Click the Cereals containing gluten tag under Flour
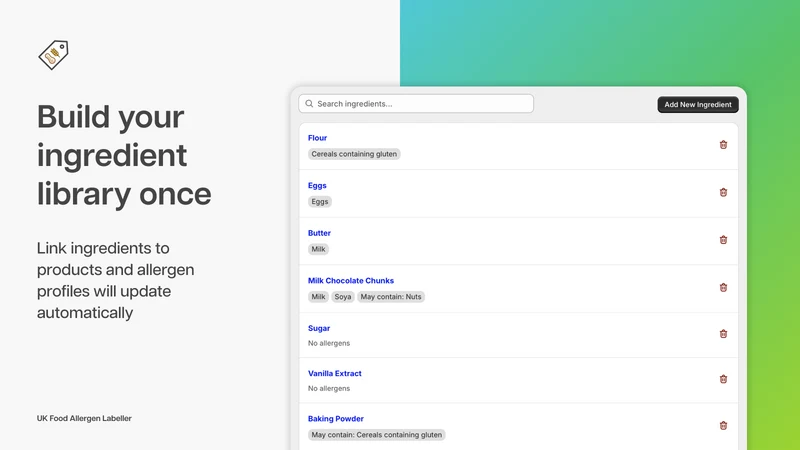The width and height of the screenshot is (800, 450). click(354, 154)
